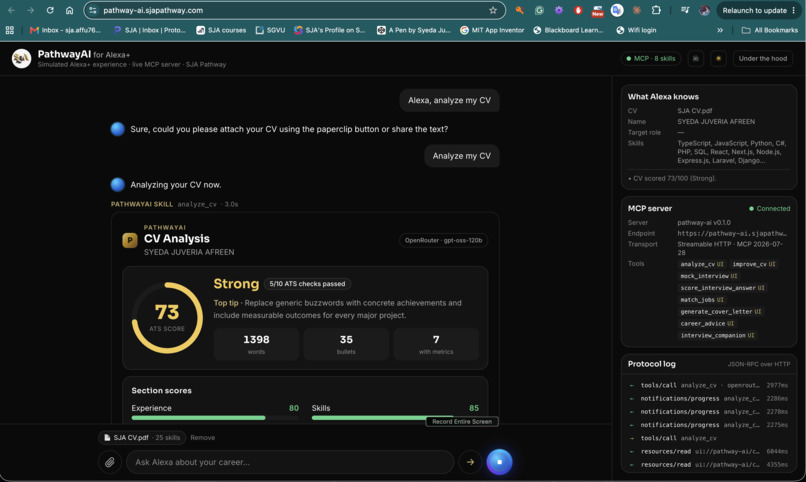806x482 pixels.
Task: Open the MIT App Inventor bookmark
Action: pyautogui.click(x=492, y=30)
